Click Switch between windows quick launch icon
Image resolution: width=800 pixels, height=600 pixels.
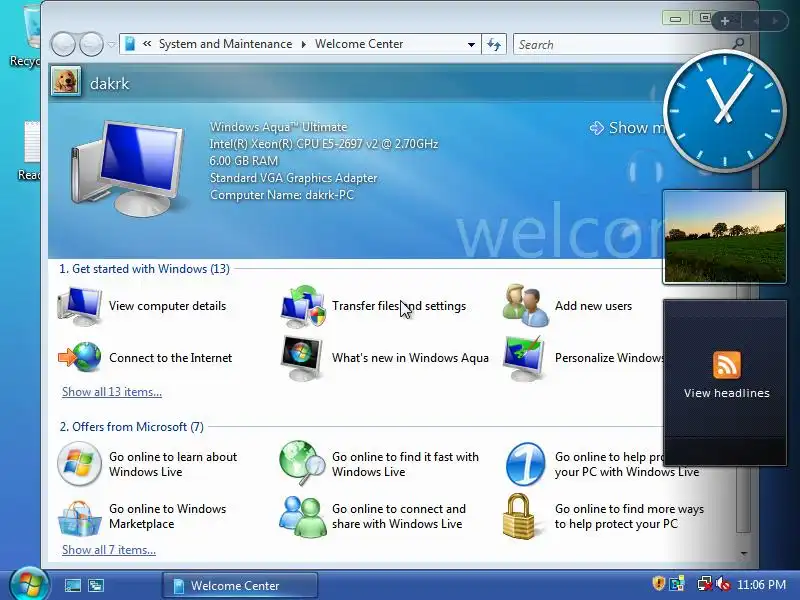click(x=95, y=585)
